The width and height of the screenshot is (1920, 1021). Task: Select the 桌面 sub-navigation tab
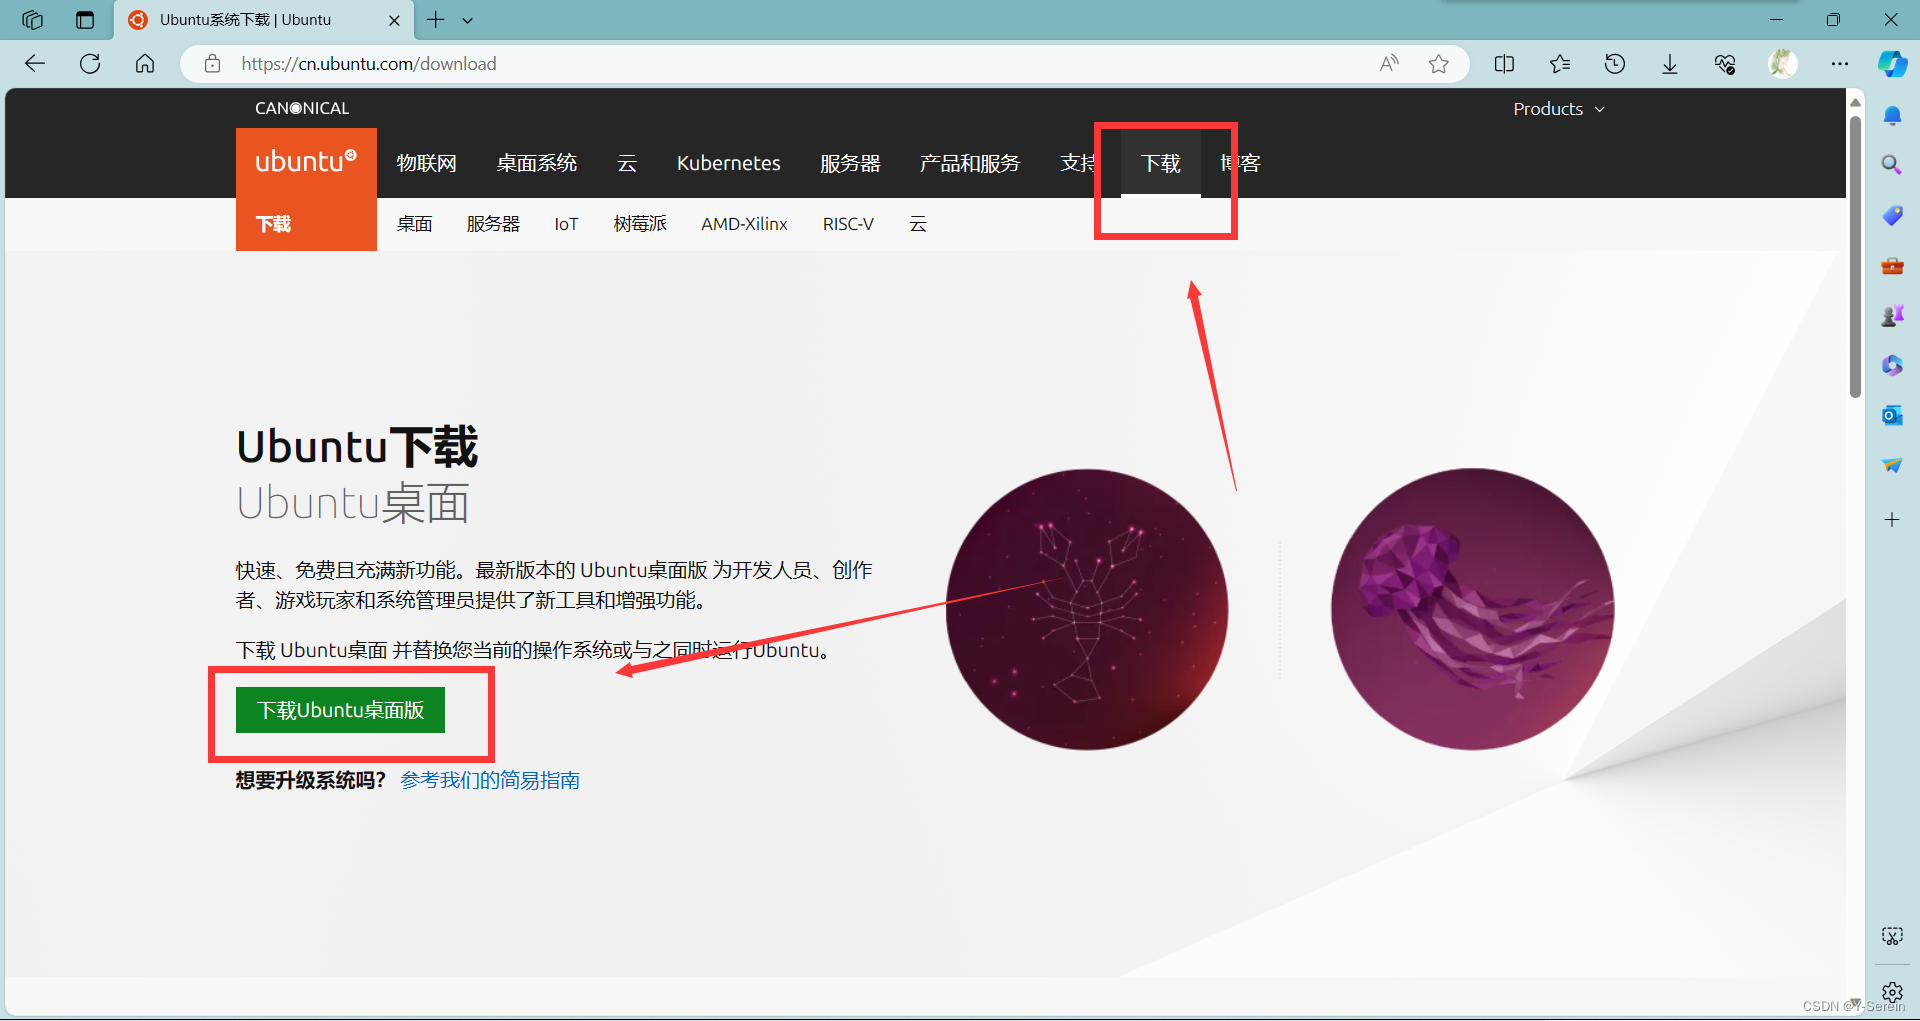[415, 224]
